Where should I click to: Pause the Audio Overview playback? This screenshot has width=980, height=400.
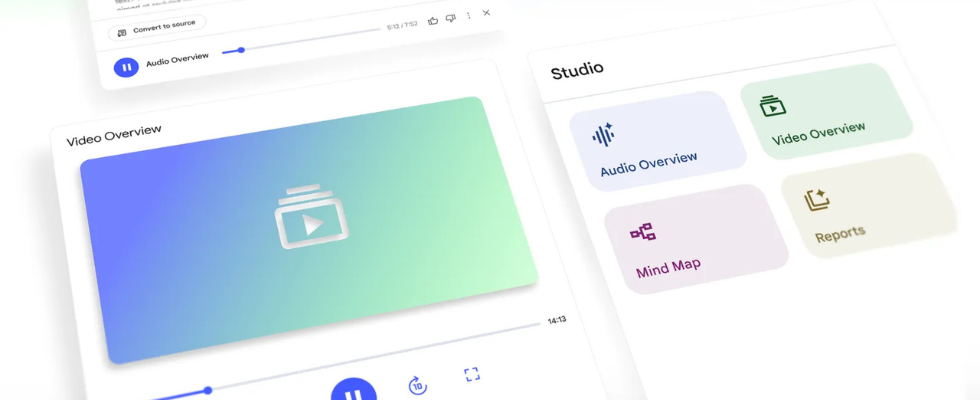click(x=126, y=67)
